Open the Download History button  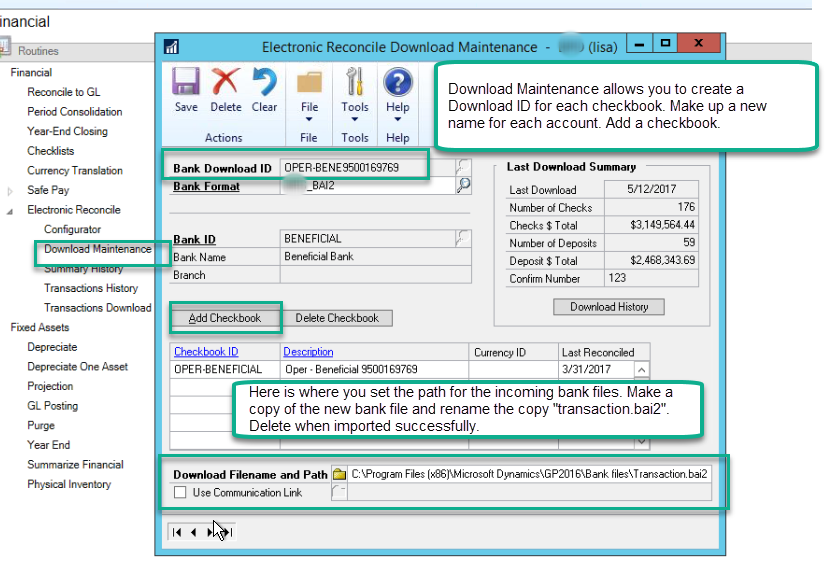pyautogui.click(x=609, y=307)
